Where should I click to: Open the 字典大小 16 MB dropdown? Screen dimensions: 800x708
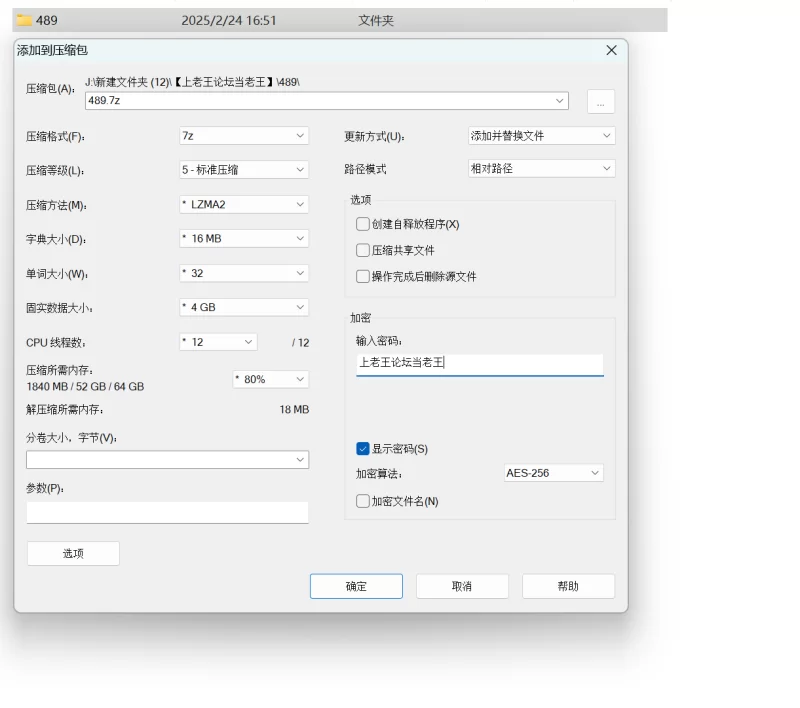(x=244, y=239)
